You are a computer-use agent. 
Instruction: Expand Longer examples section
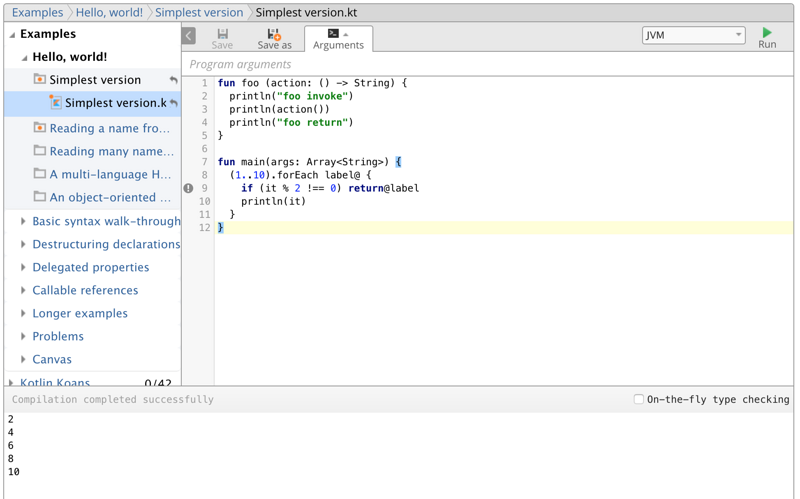[23, 313]
